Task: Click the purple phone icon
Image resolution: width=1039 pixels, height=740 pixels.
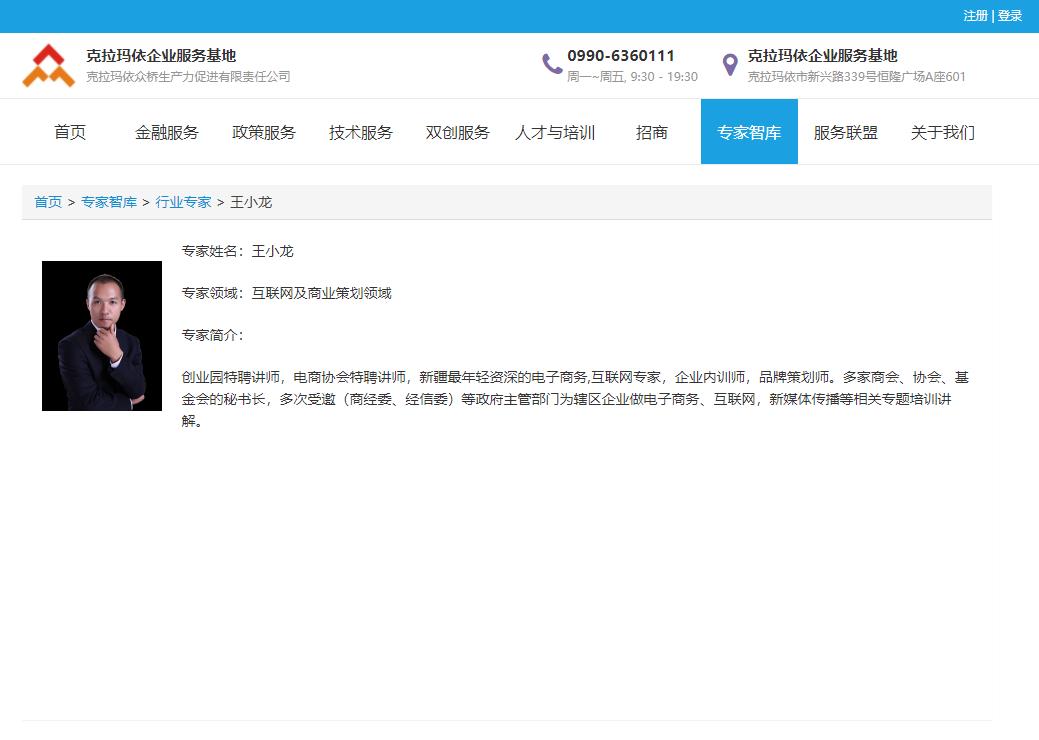Action: click(552, 65)
